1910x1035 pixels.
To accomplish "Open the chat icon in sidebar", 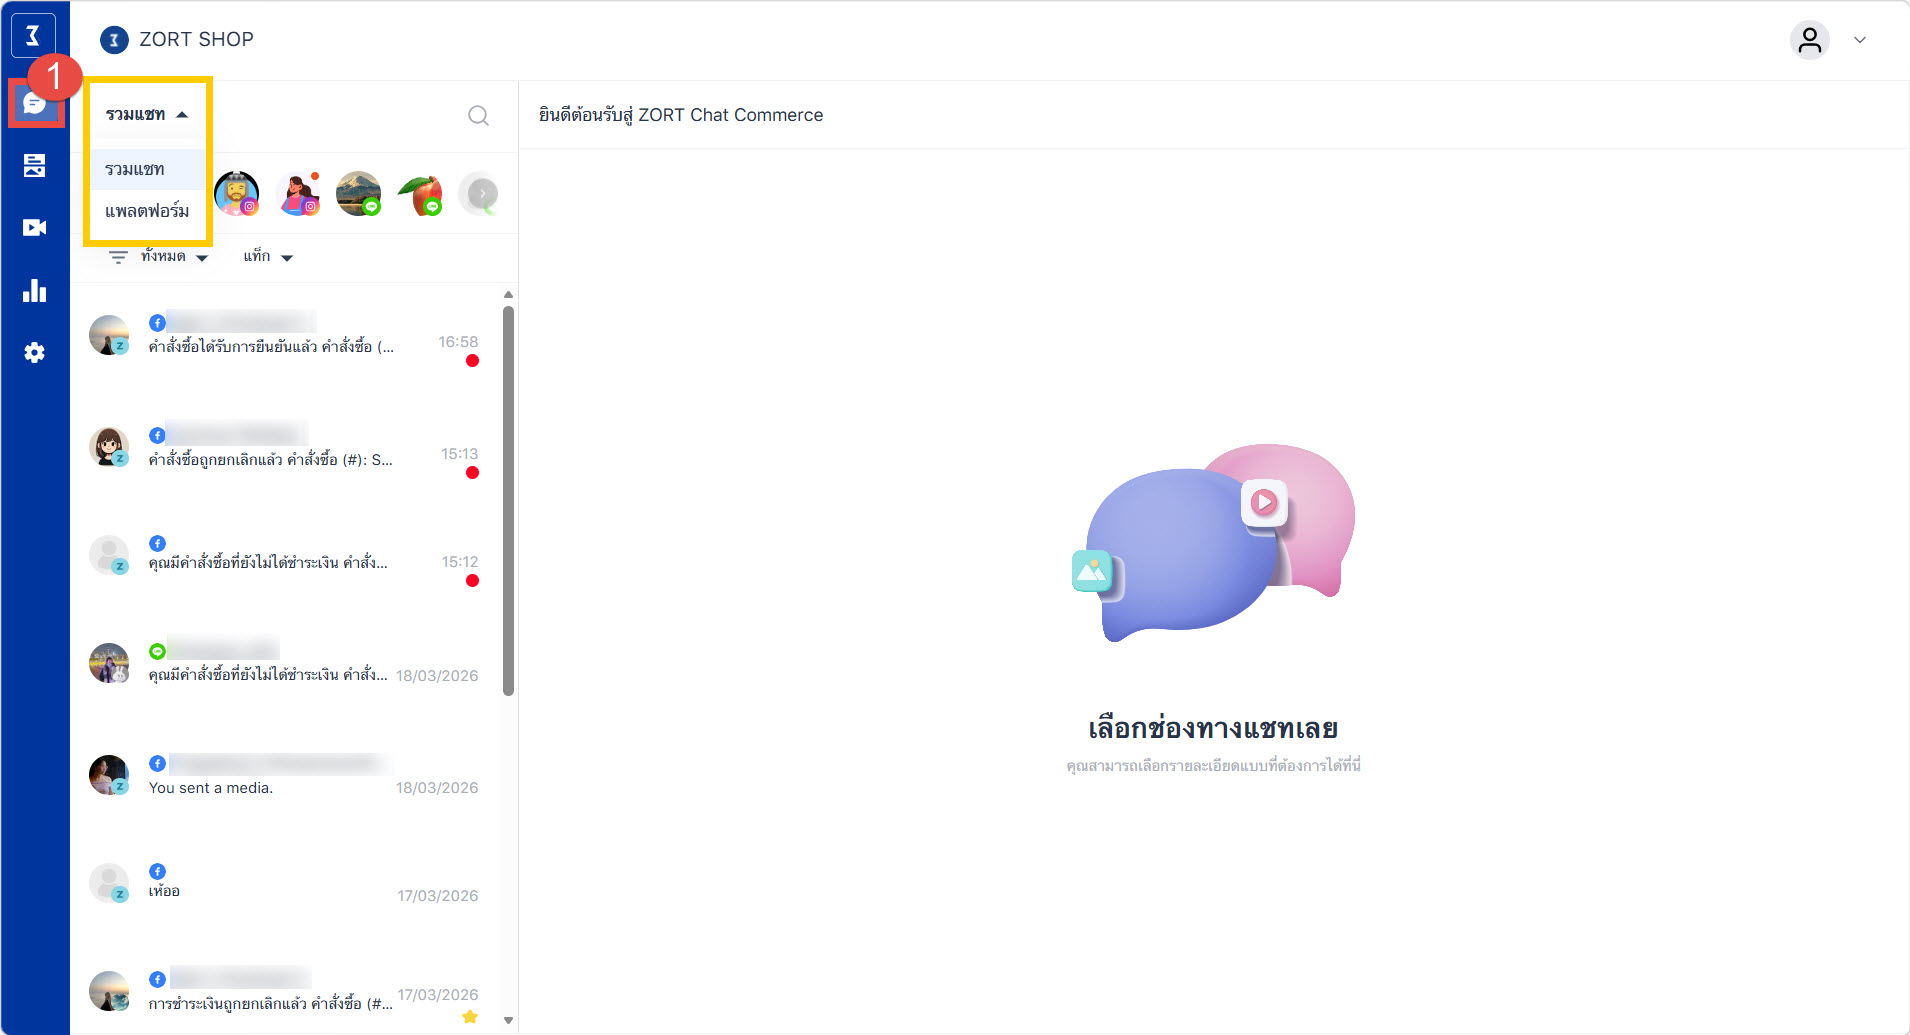I will click(35, 103).
